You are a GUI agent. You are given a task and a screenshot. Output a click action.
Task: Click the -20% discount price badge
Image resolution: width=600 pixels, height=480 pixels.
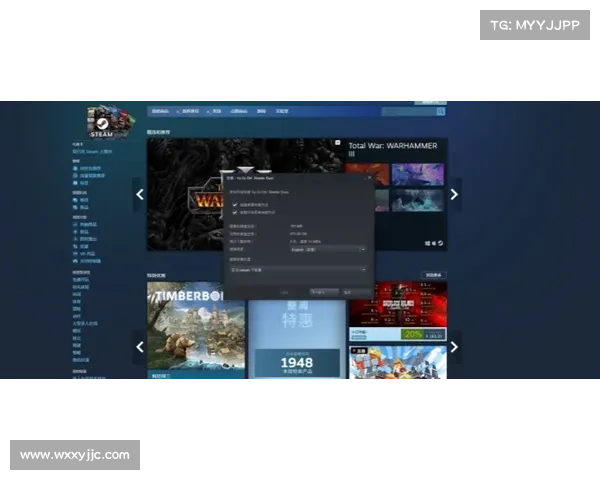412,335
